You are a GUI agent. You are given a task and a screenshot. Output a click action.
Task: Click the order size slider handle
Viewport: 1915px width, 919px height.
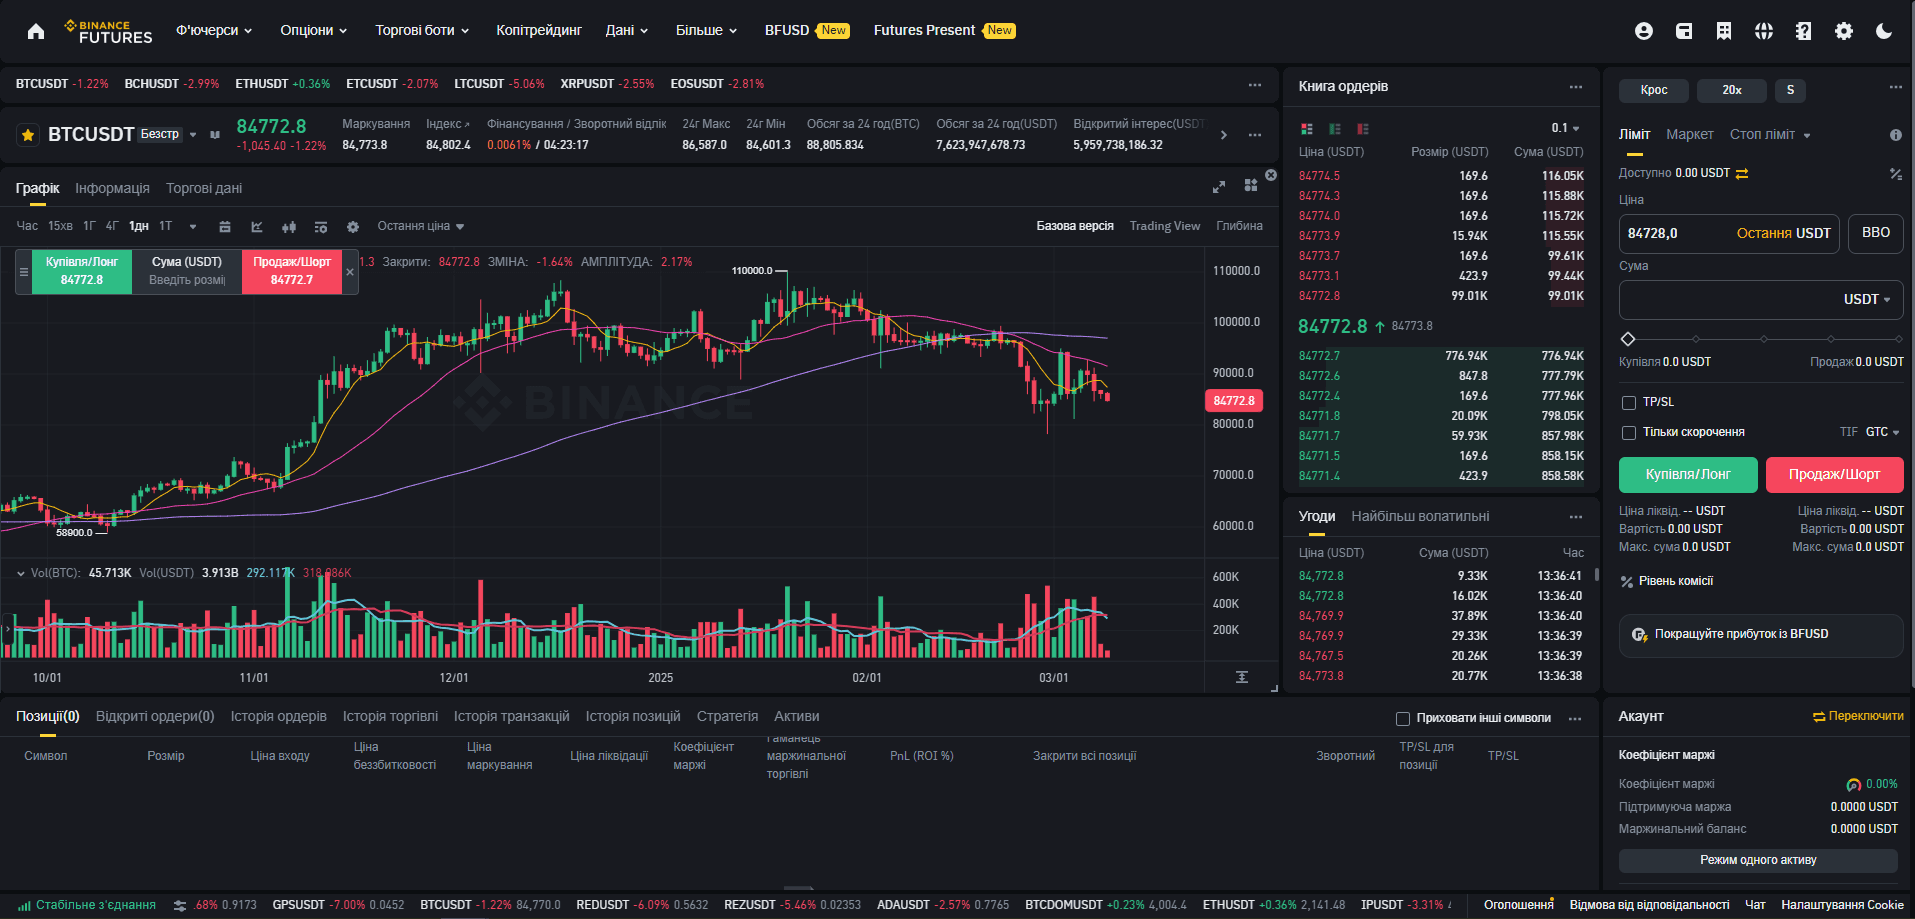[1628, 339]
